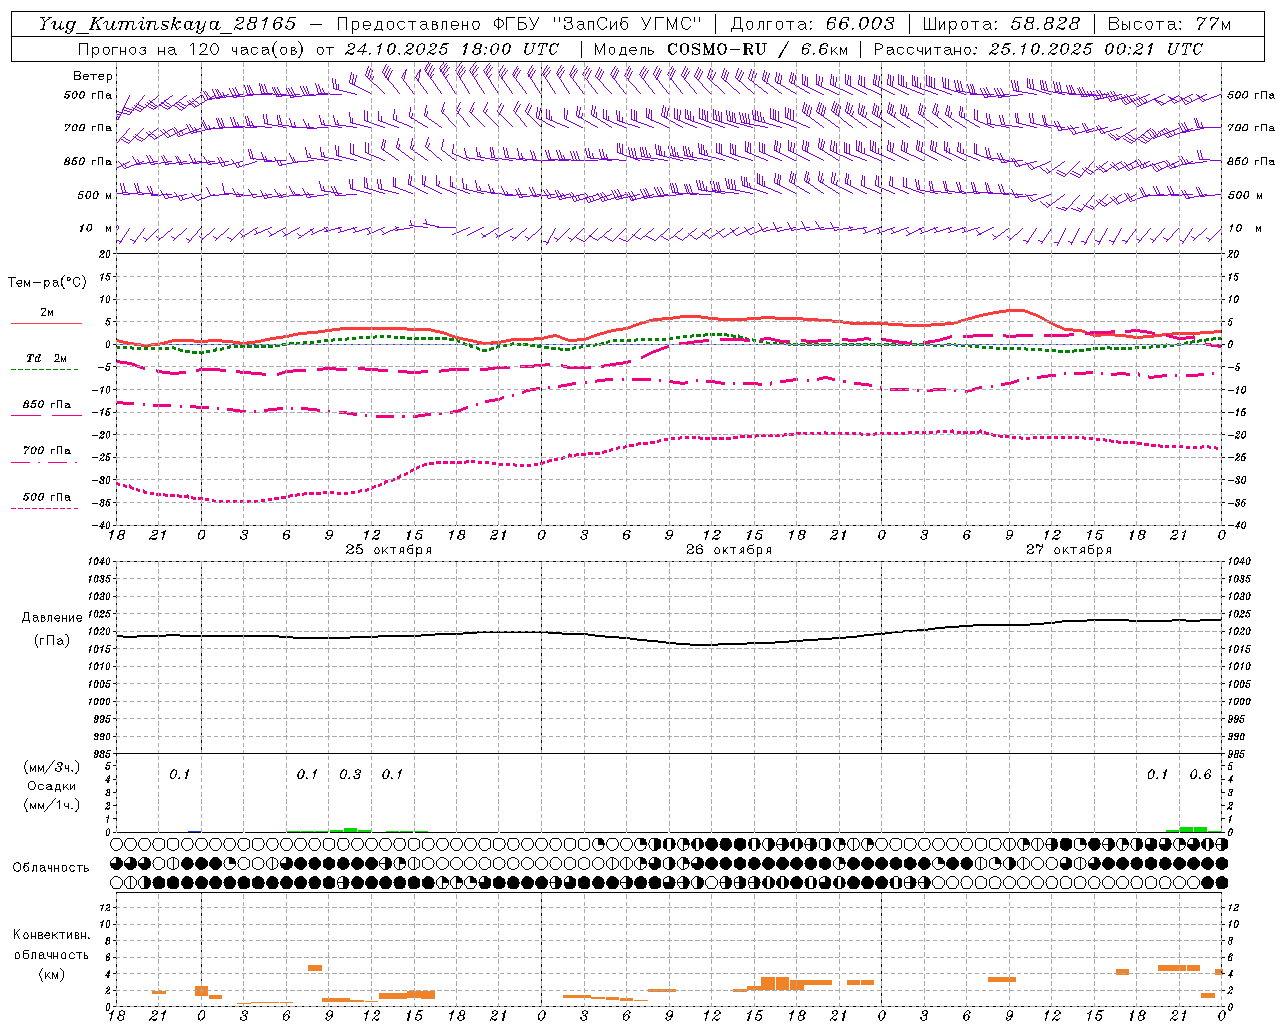Click the '26 октября' date label

coord(729,550)
